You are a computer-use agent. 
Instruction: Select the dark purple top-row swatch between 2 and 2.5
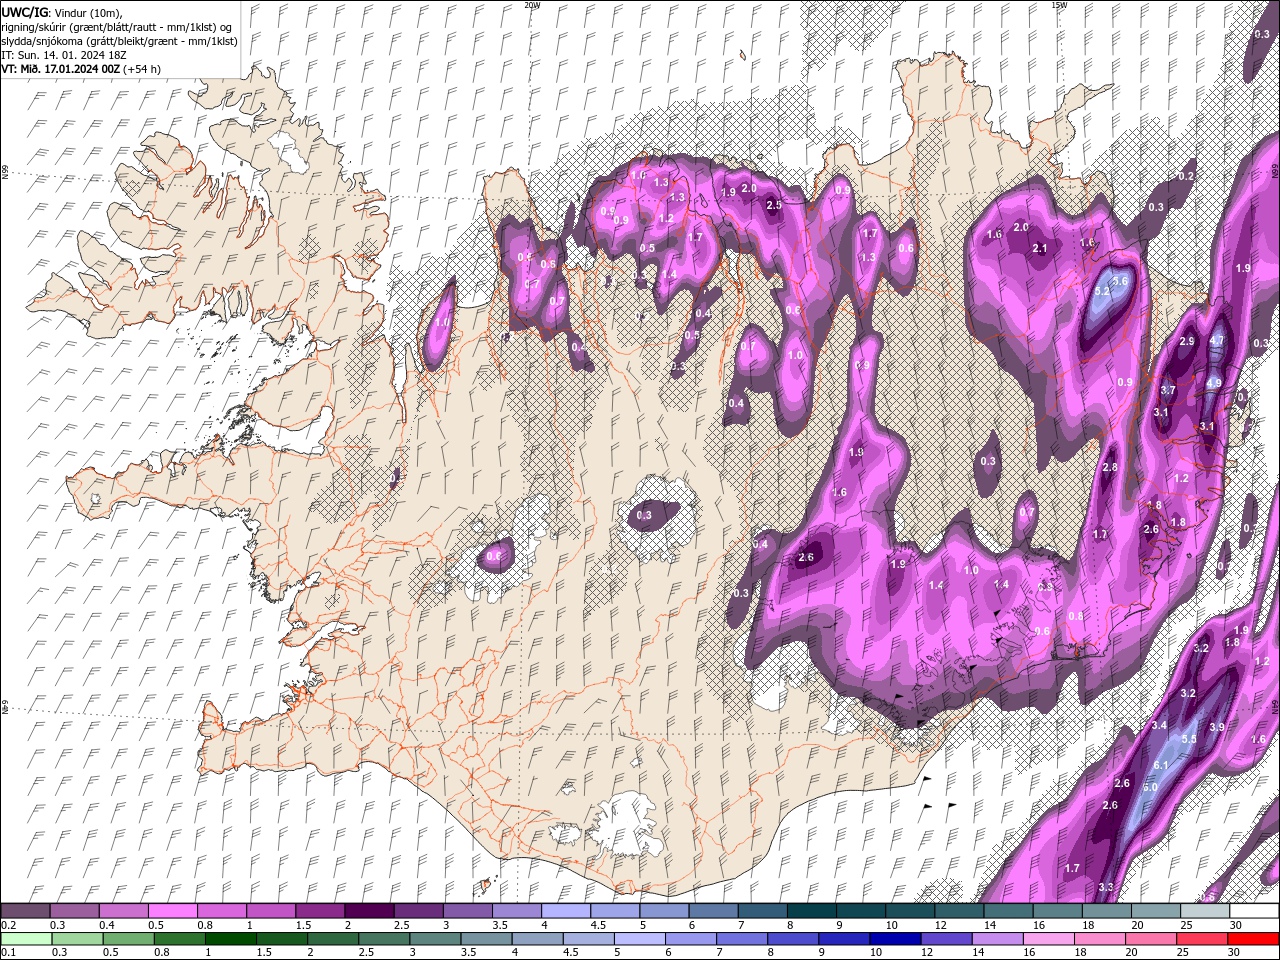tap(369, 911)
